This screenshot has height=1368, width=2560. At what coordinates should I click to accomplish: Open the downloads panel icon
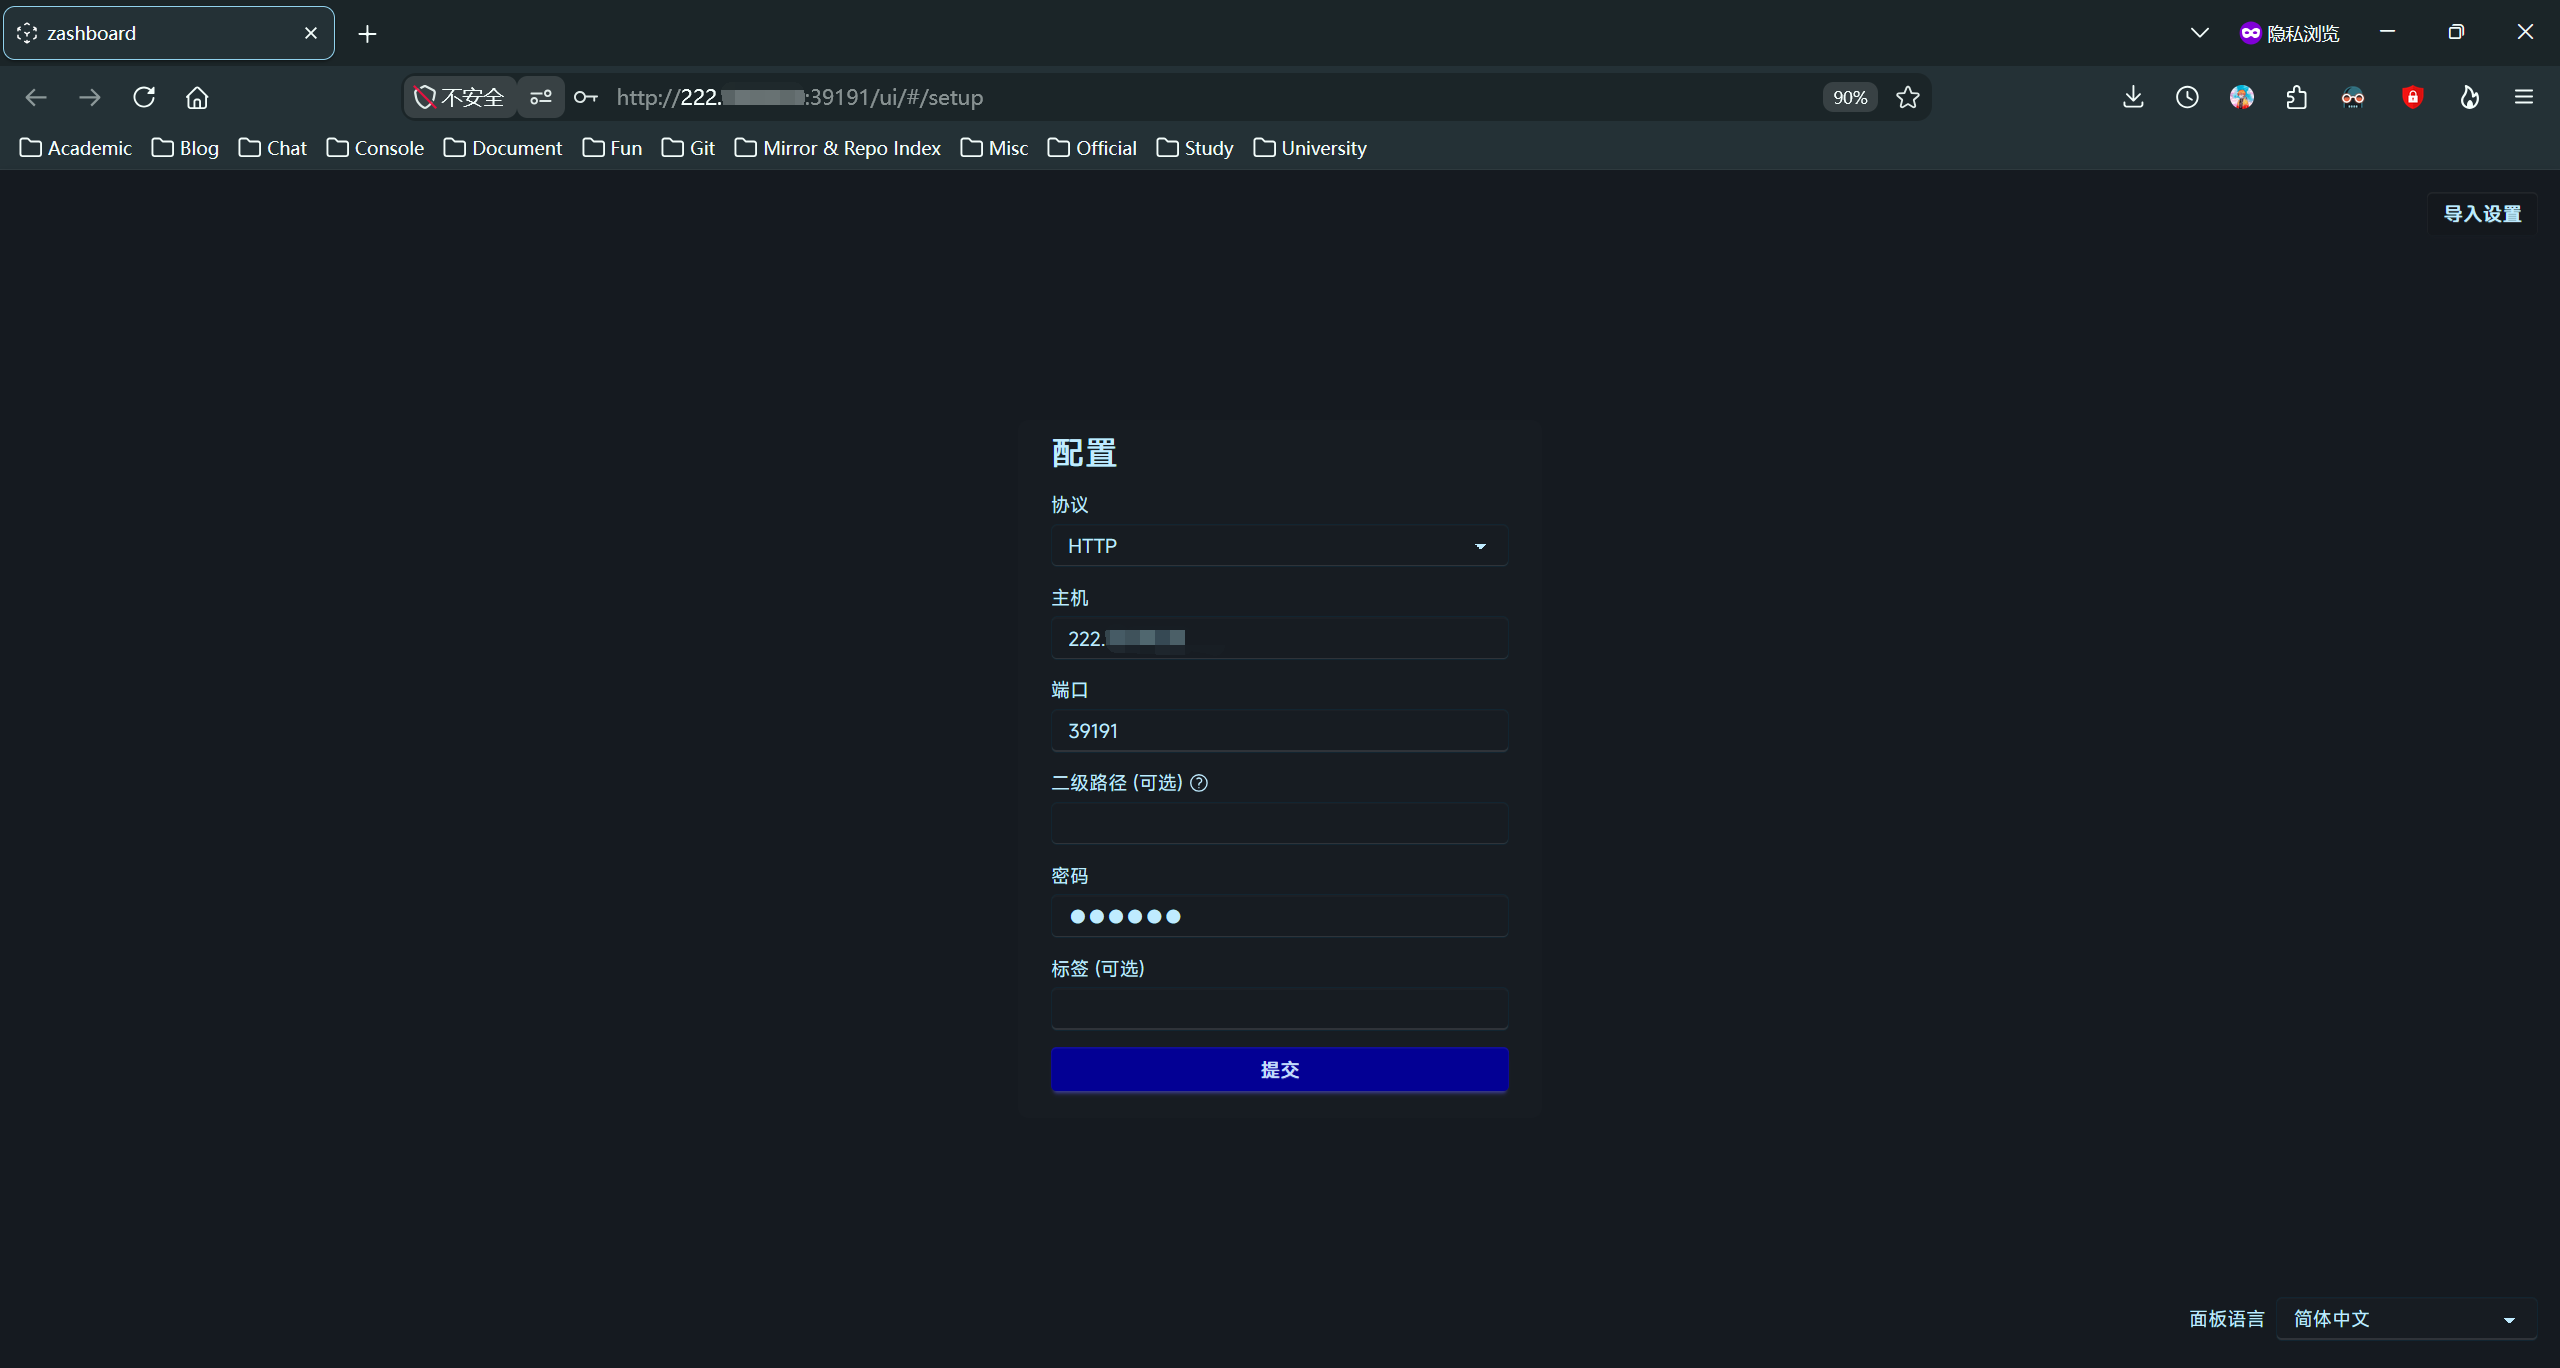[x=2133, y=97]
